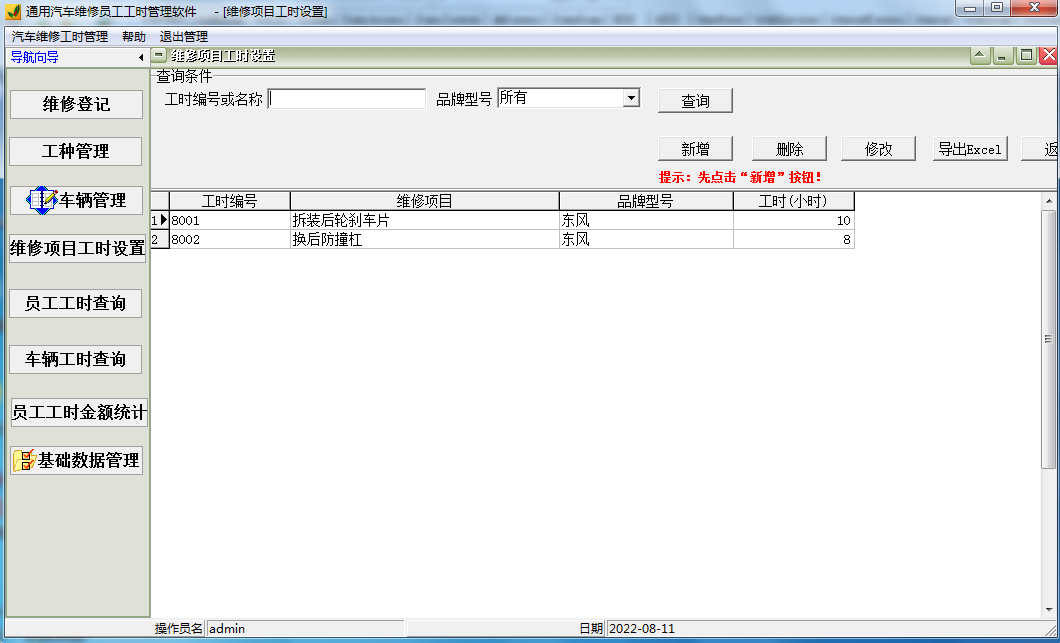Close the 维修项目工时设置 child window
Viewport: 1060px width, 643px height.
click(1049, 56)
